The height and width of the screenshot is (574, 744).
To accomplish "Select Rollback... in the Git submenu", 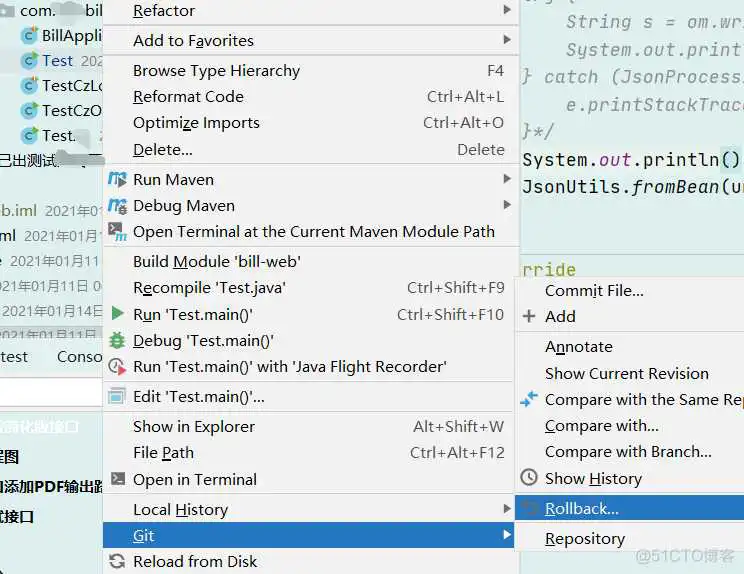I will 582,509.
